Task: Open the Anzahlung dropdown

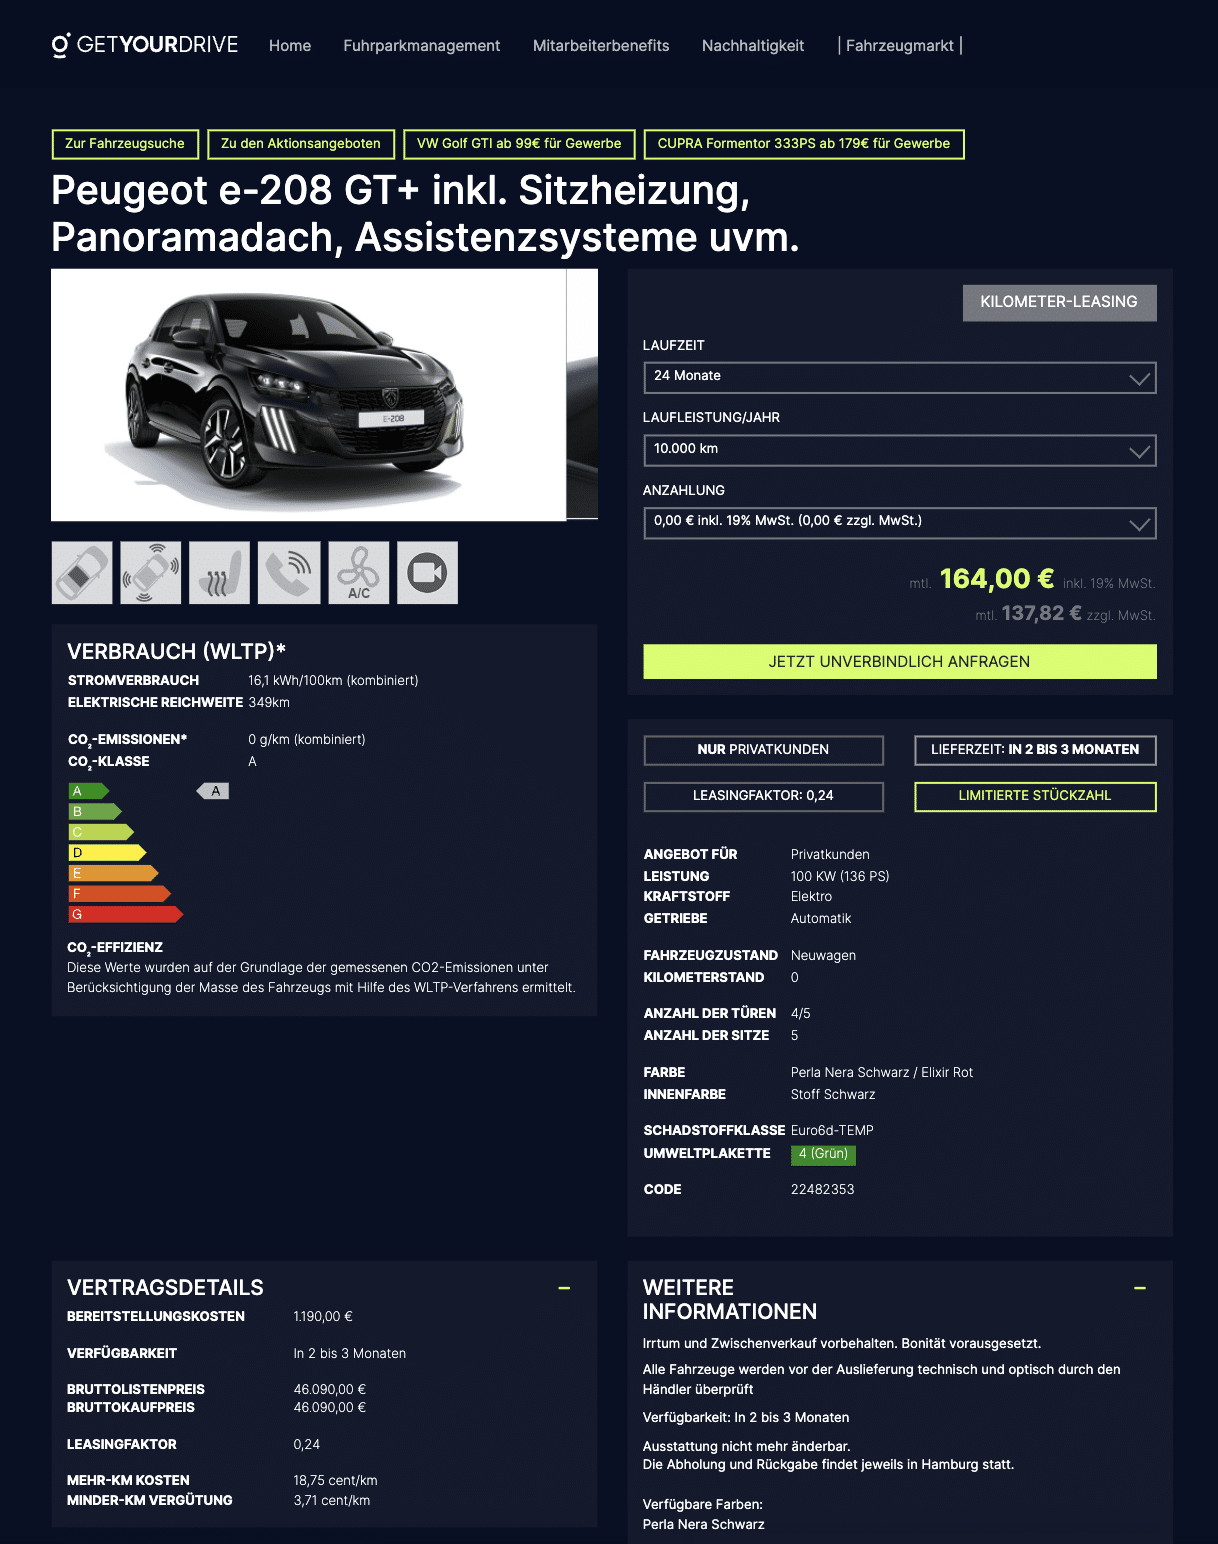Action: [x=900, y=522]
